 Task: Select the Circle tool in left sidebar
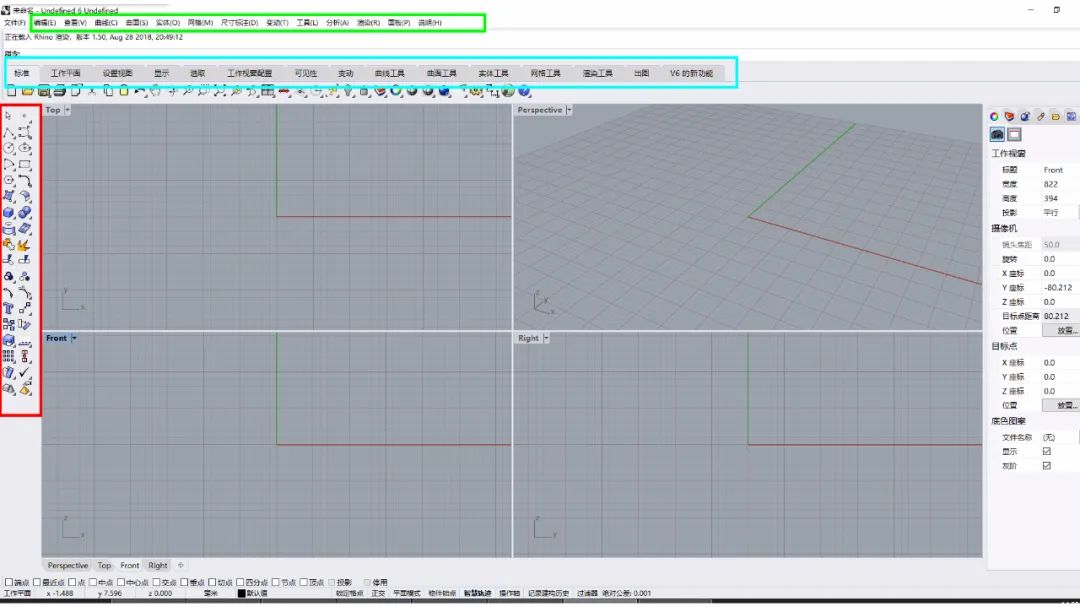[8, 148]
